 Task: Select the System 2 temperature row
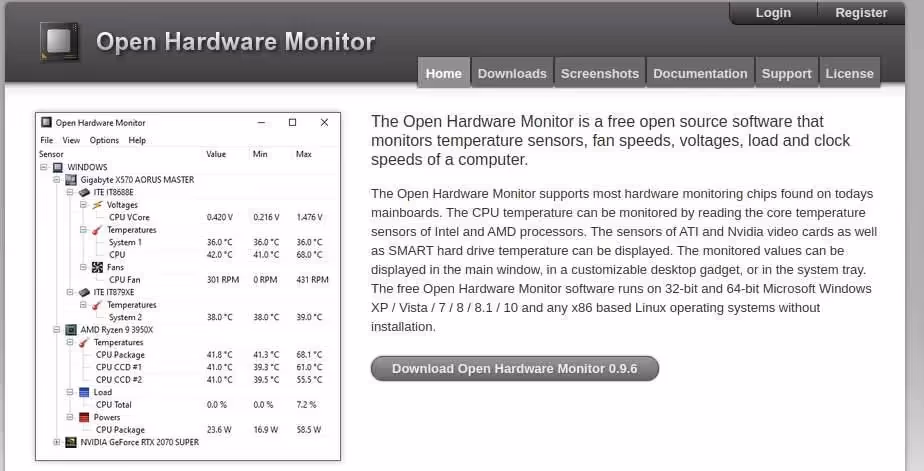[189, 317]
